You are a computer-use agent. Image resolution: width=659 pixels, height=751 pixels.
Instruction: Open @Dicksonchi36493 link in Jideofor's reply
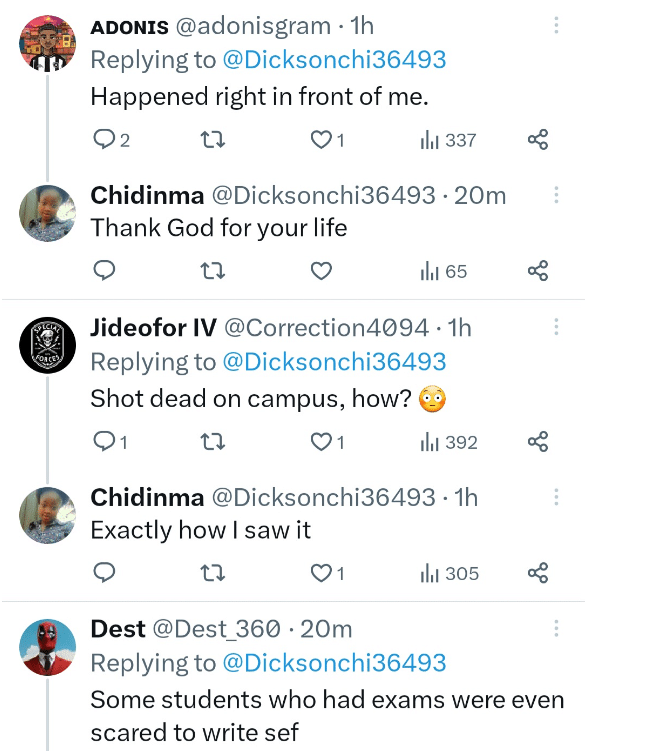tap(333, 361)
